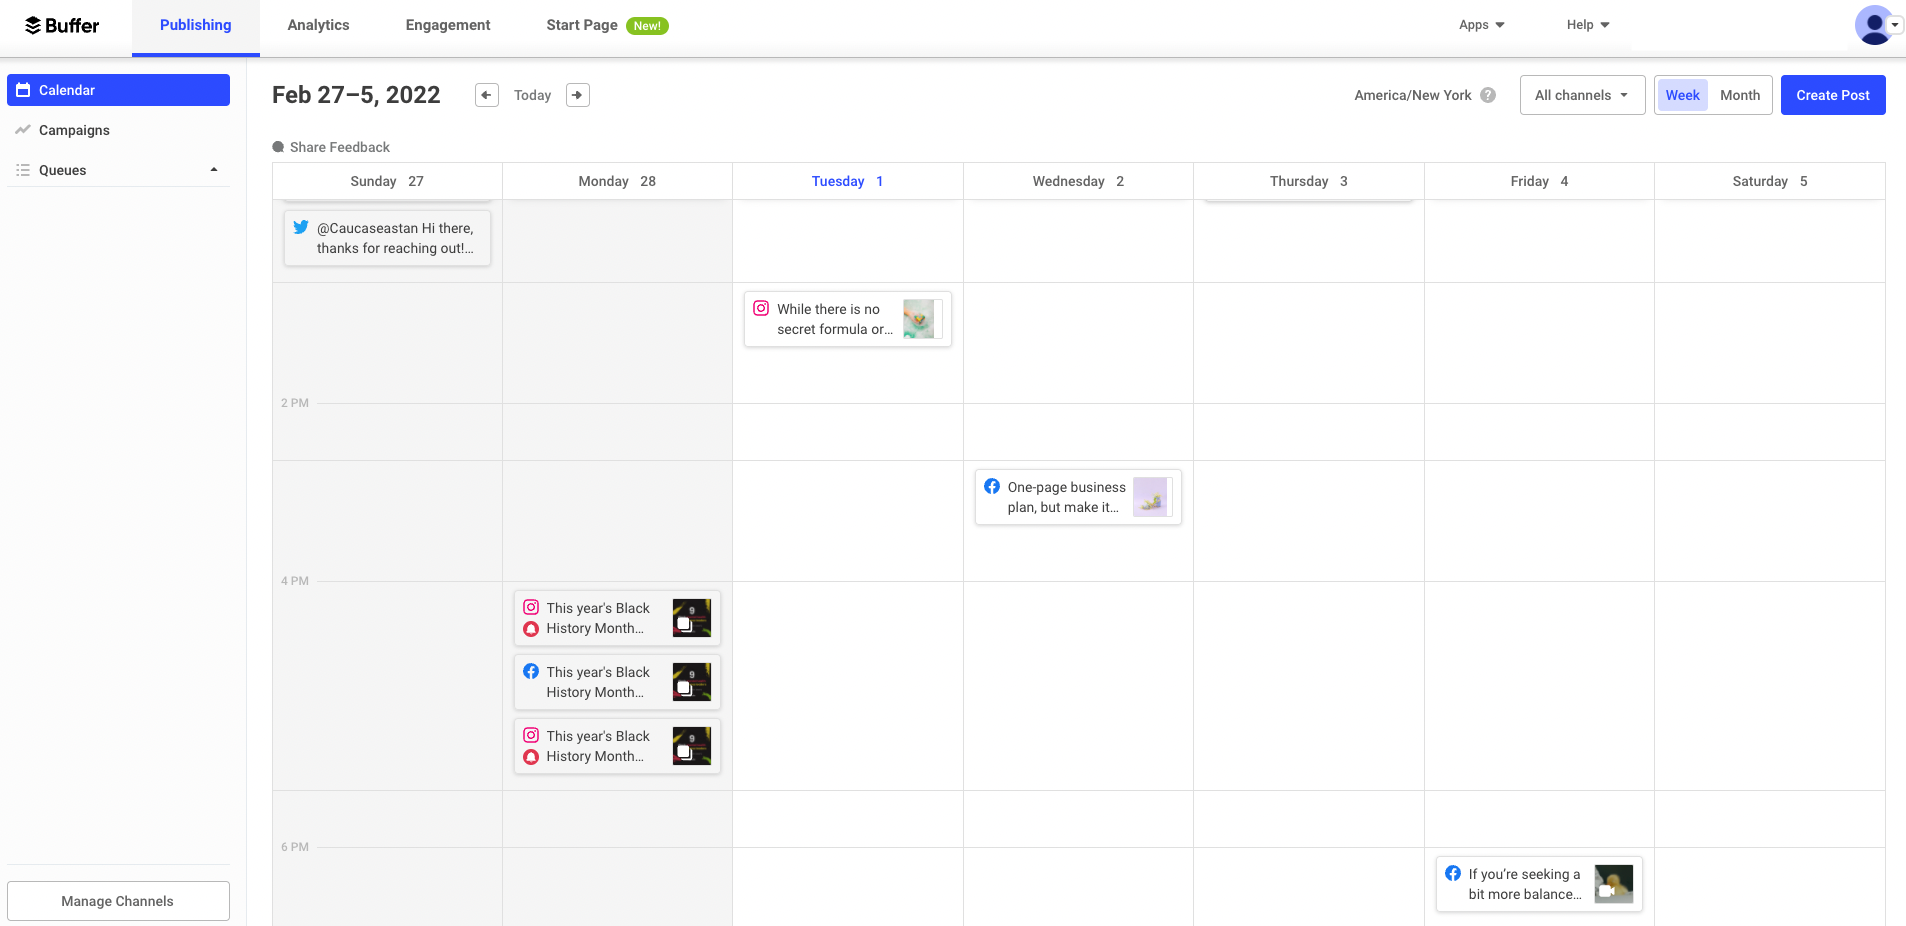Click the timezone help question mark icon
Screen dimensions: 1906x926
(1489, 95)
